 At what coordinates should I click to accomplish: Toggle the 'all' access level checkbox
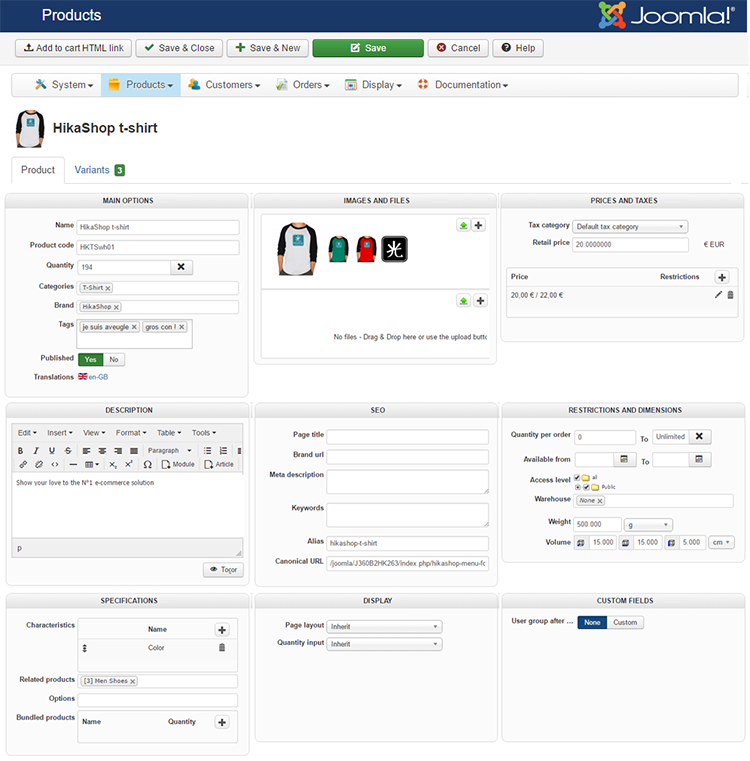pyautogui.click(x=577, y=478)
